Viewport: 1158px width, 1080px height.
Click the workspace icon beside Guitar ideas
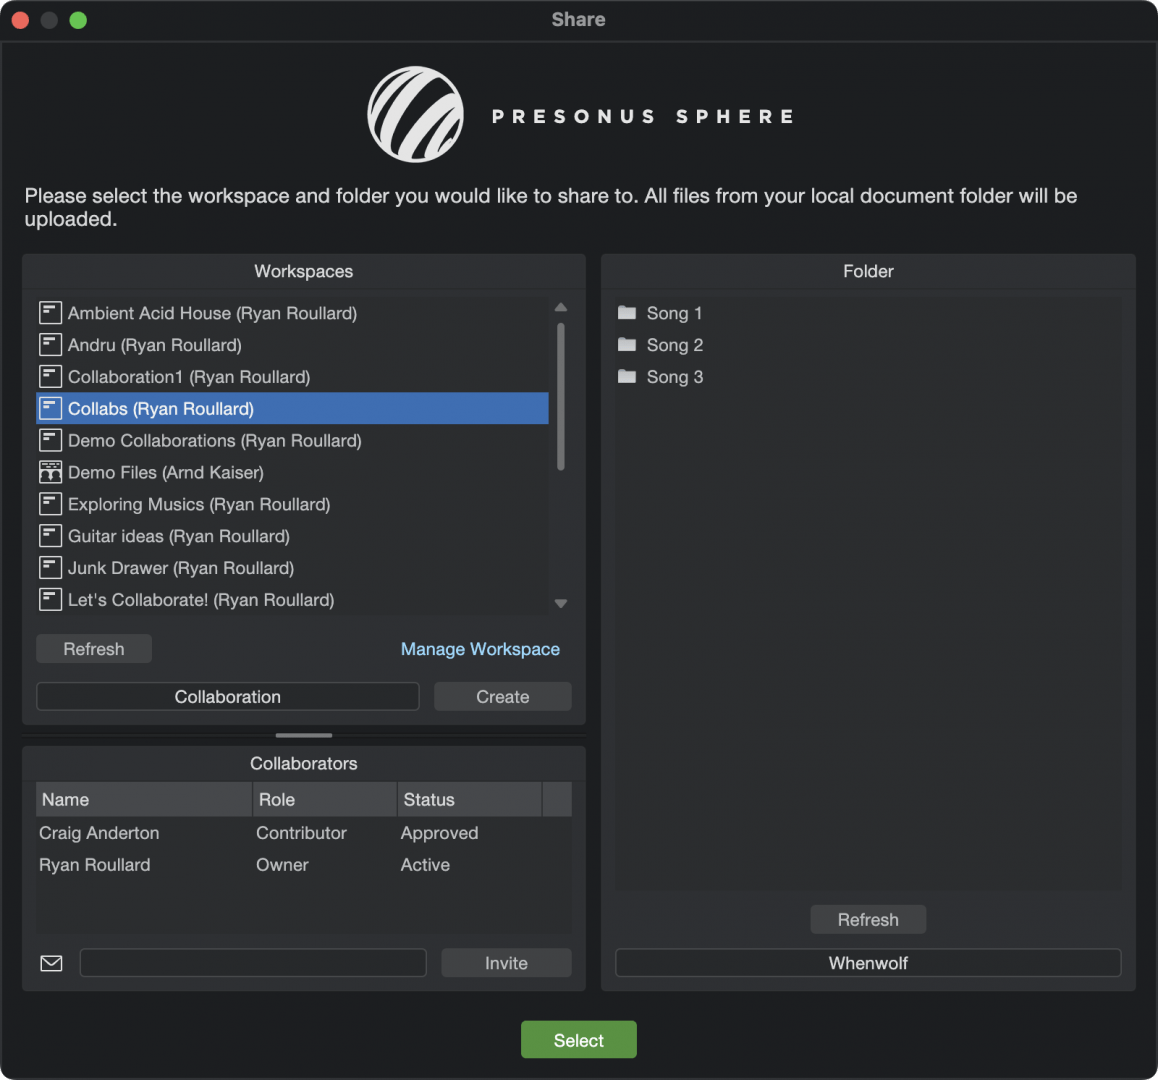[50, 535]
